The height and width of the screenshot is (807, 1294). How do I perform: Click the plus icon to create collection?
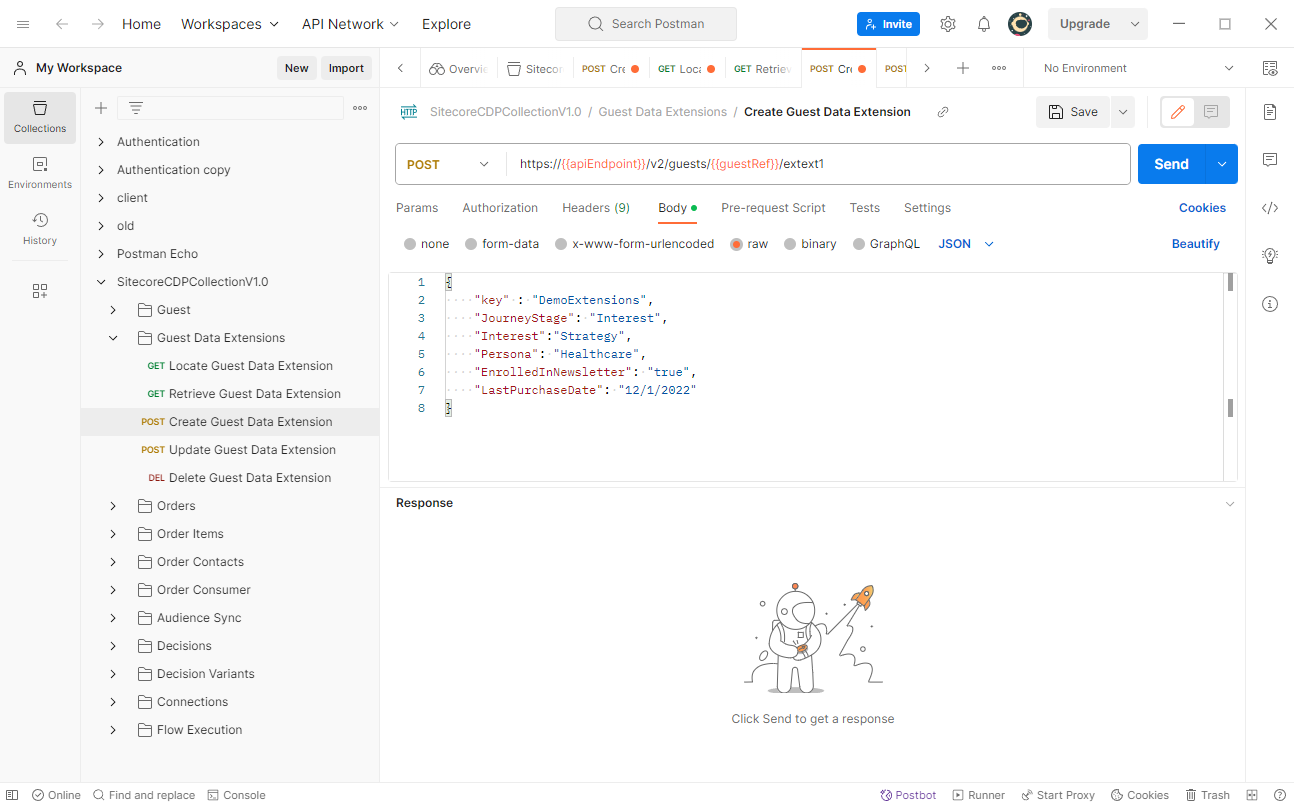point(100,108)
